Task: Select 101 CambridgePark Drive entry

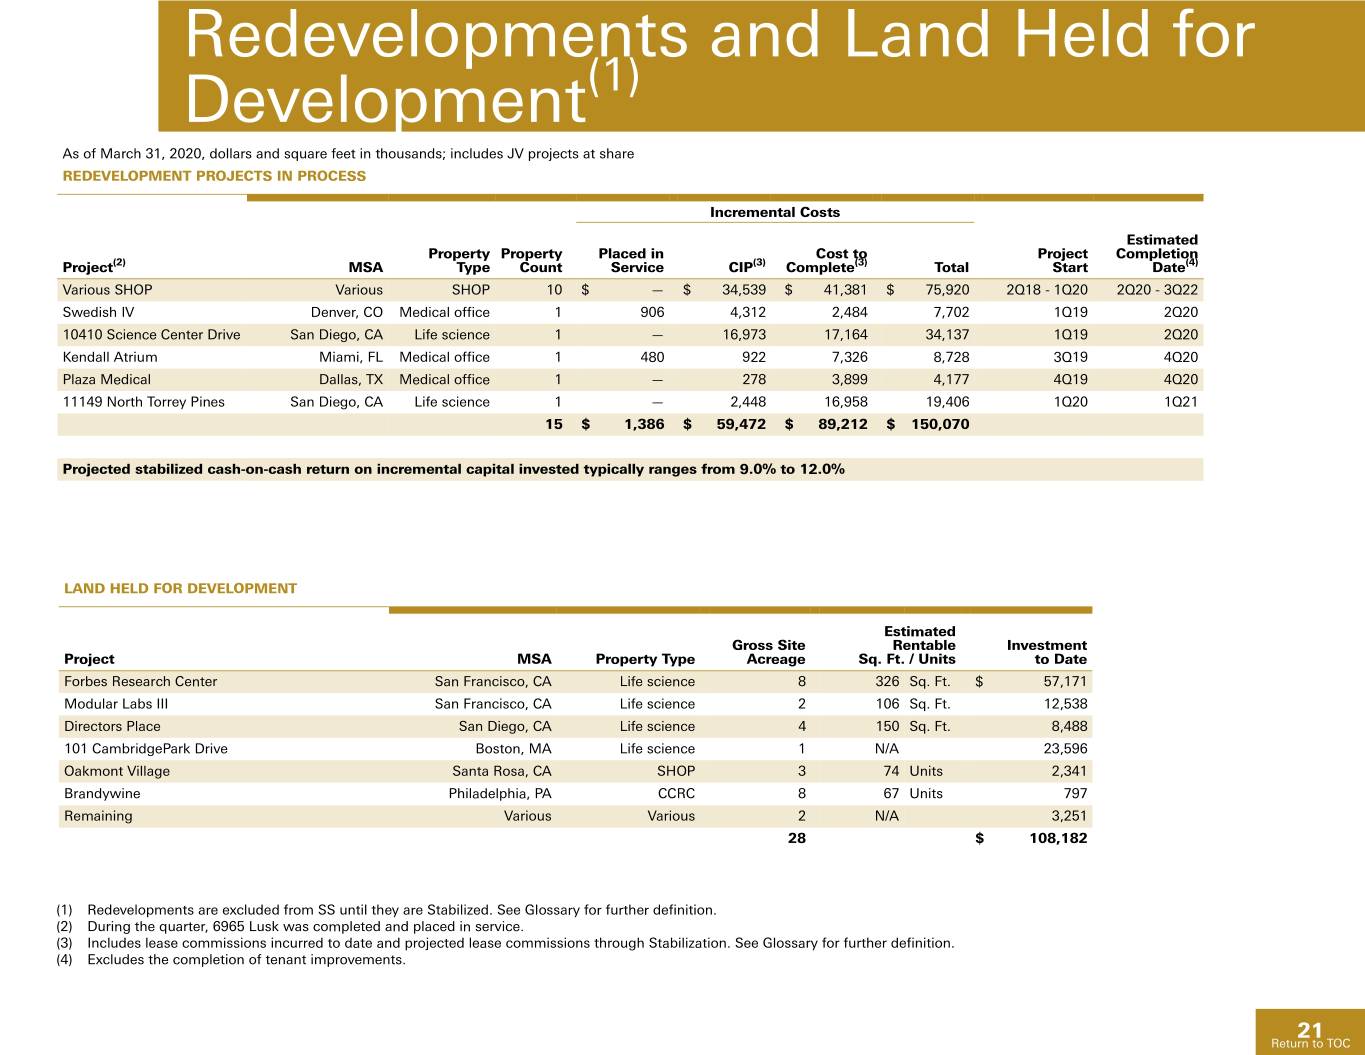Action: coord(145,749)
